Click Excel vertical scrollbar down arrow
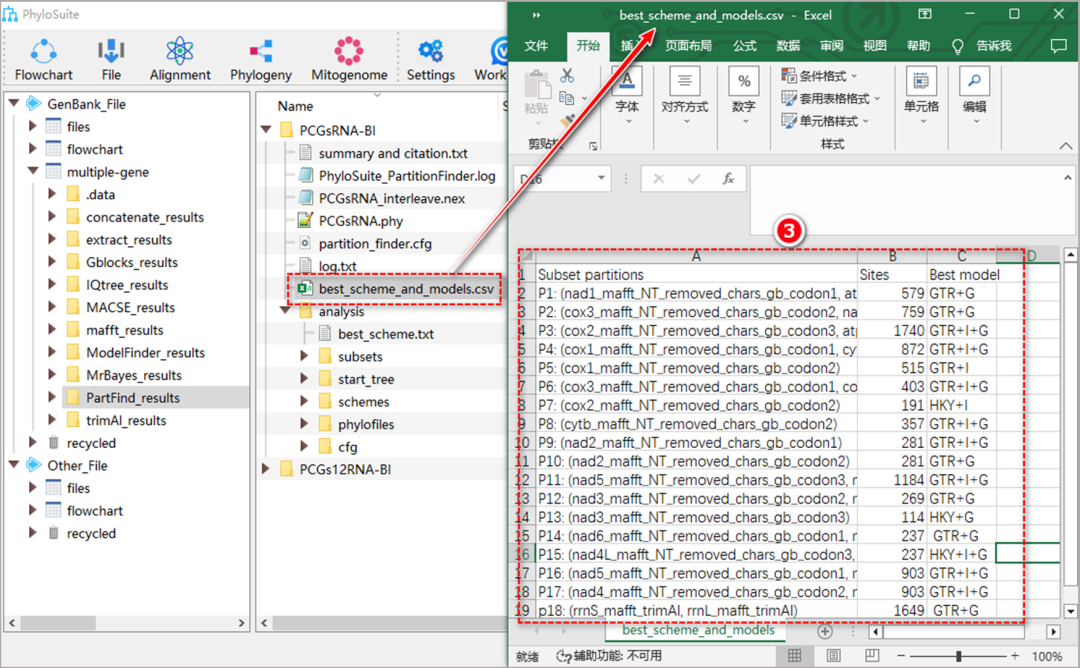This screenshot has height=668, width=1080. [1070, 610]
